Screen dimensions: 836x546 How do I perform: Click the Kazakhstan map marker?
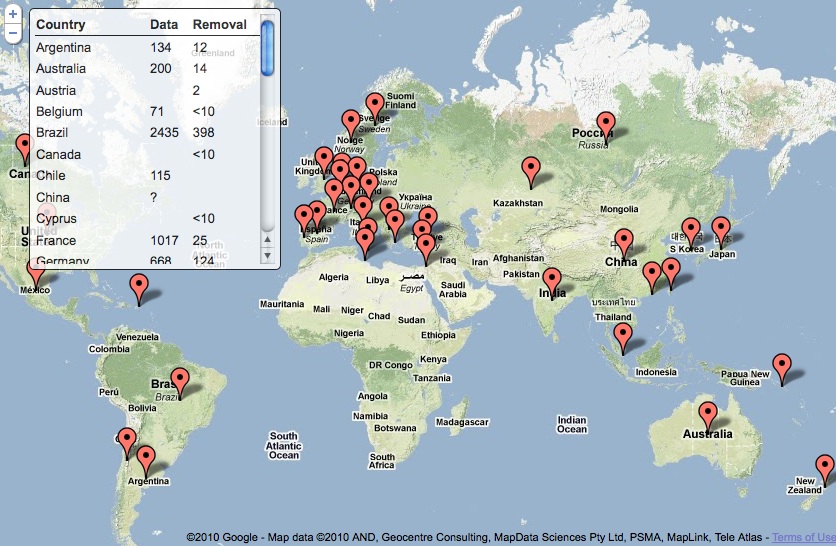click(x=531, y=170)
